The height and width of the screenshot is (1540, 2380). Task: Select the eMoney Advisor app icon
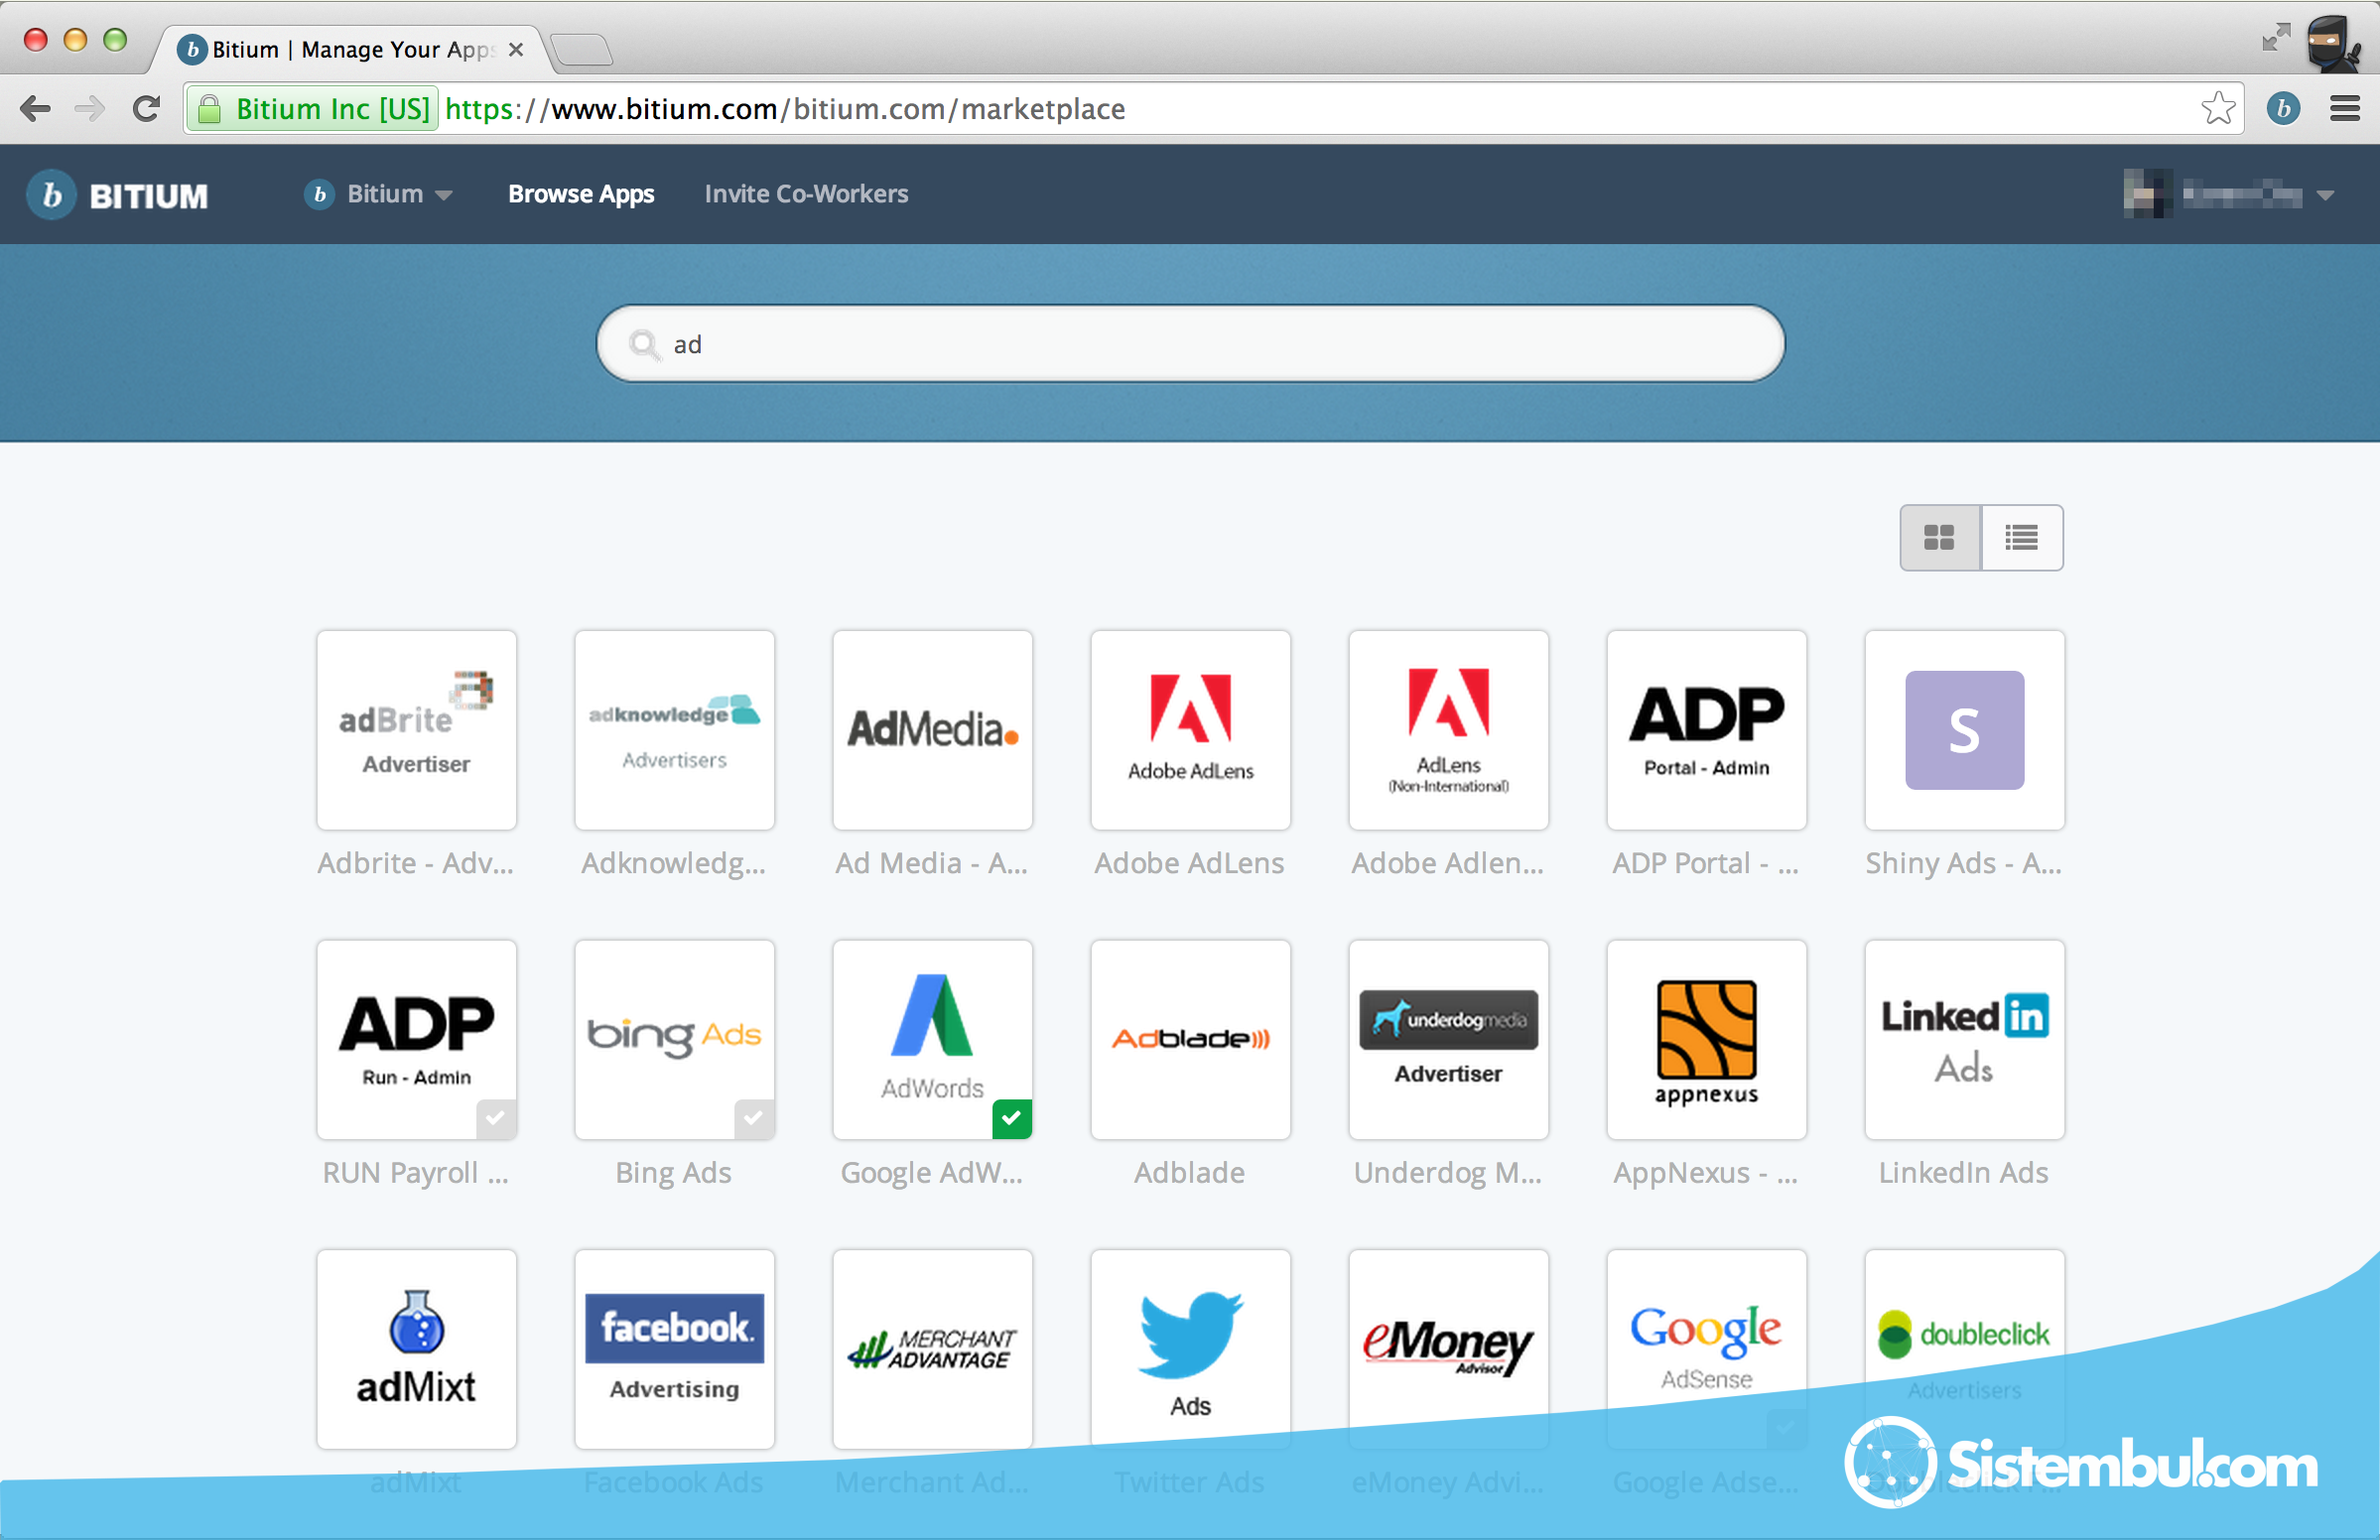click(x=1448, y=1349)
